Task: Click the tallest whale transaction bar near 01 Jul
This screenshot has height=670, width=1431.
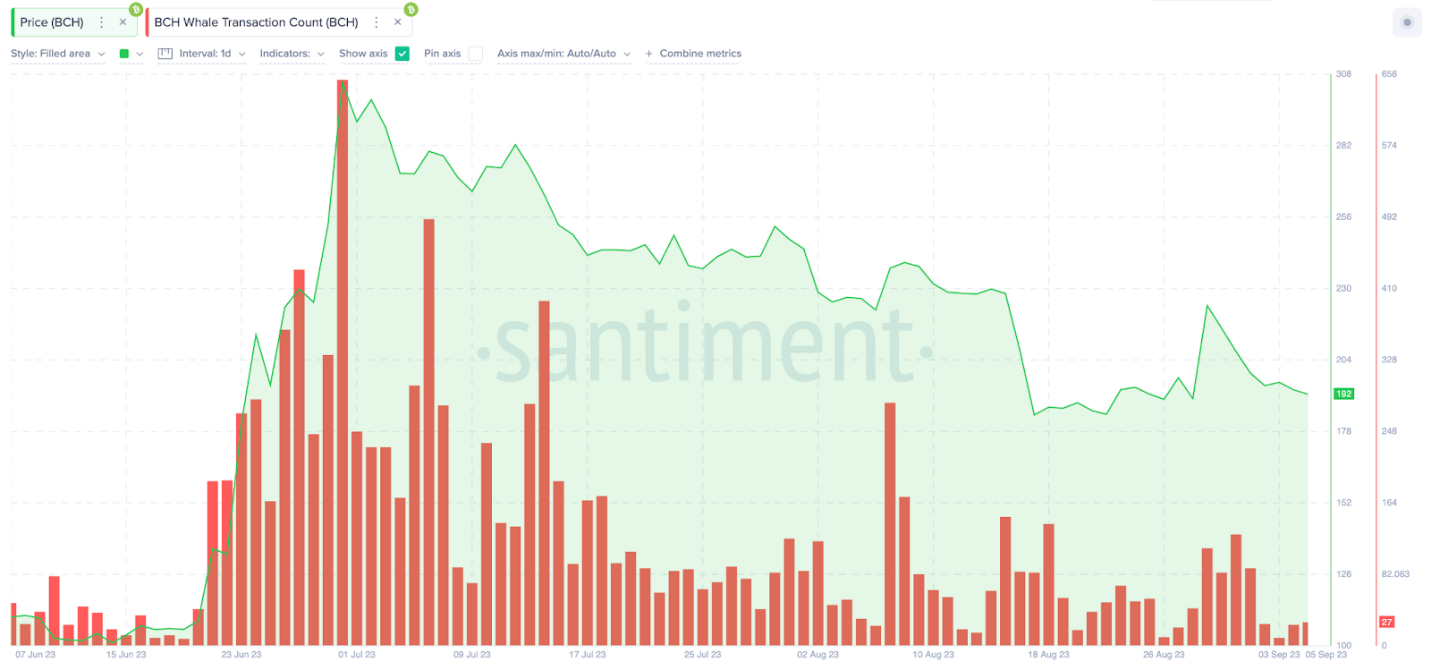Action: (342, 362)
